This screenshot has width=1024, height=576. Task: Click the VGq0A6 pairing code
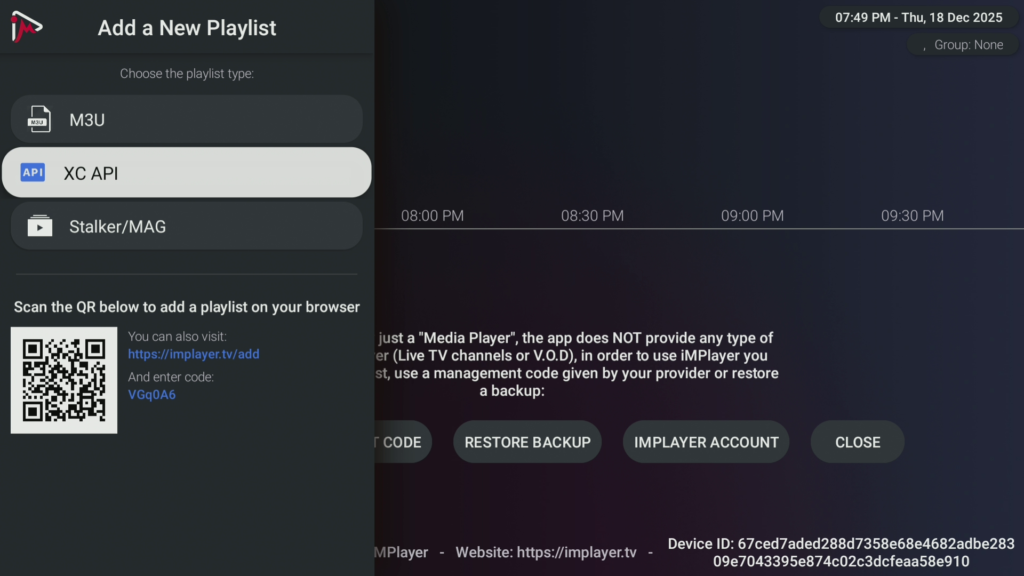152,394
